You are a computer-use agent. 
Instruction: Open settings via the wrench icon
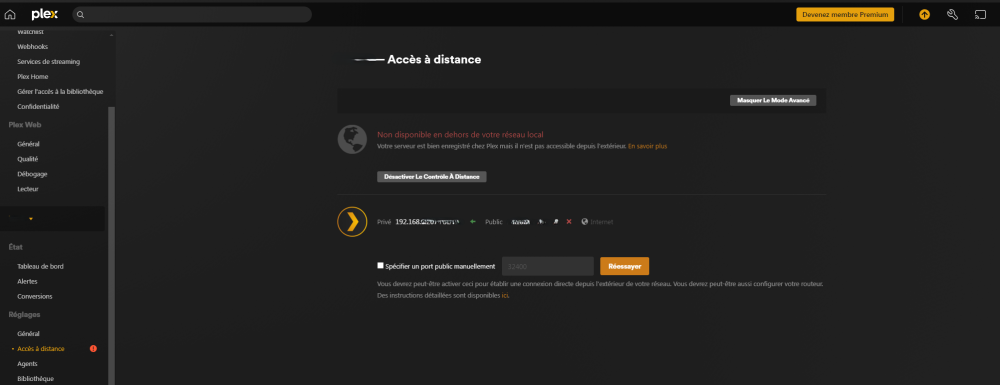(952, 15)
